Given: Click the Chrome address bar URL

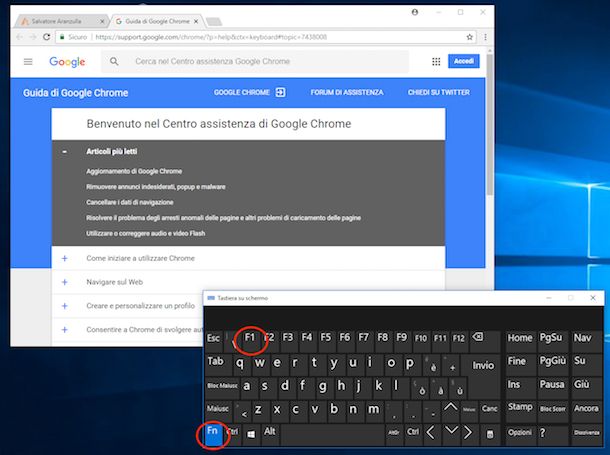Looking at the screenshot, I should click(x=211, y=37).
